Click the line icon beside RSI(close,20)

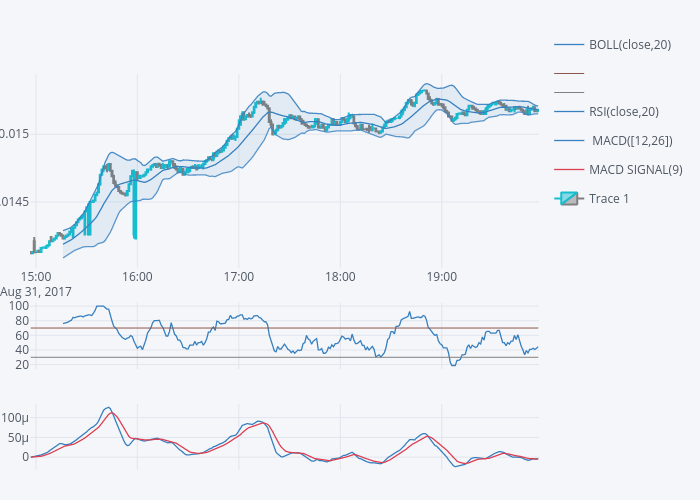(x=569, y=111)
